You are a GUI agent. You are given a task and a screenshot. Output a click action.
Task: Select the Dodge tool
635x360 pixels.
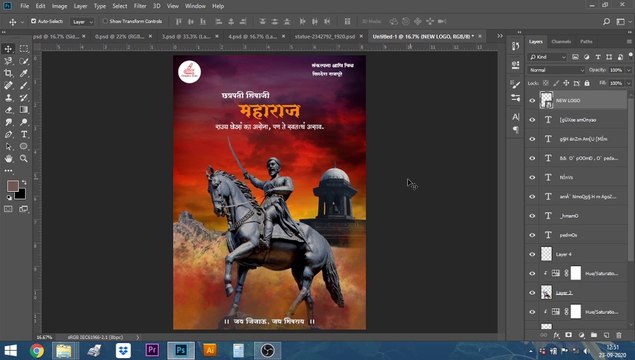24,122
